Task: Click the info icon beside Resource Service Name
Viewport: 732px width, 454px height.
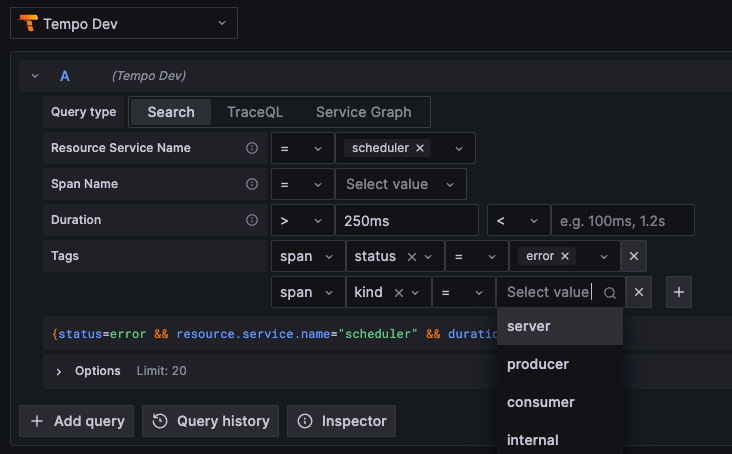Action: 252,148
